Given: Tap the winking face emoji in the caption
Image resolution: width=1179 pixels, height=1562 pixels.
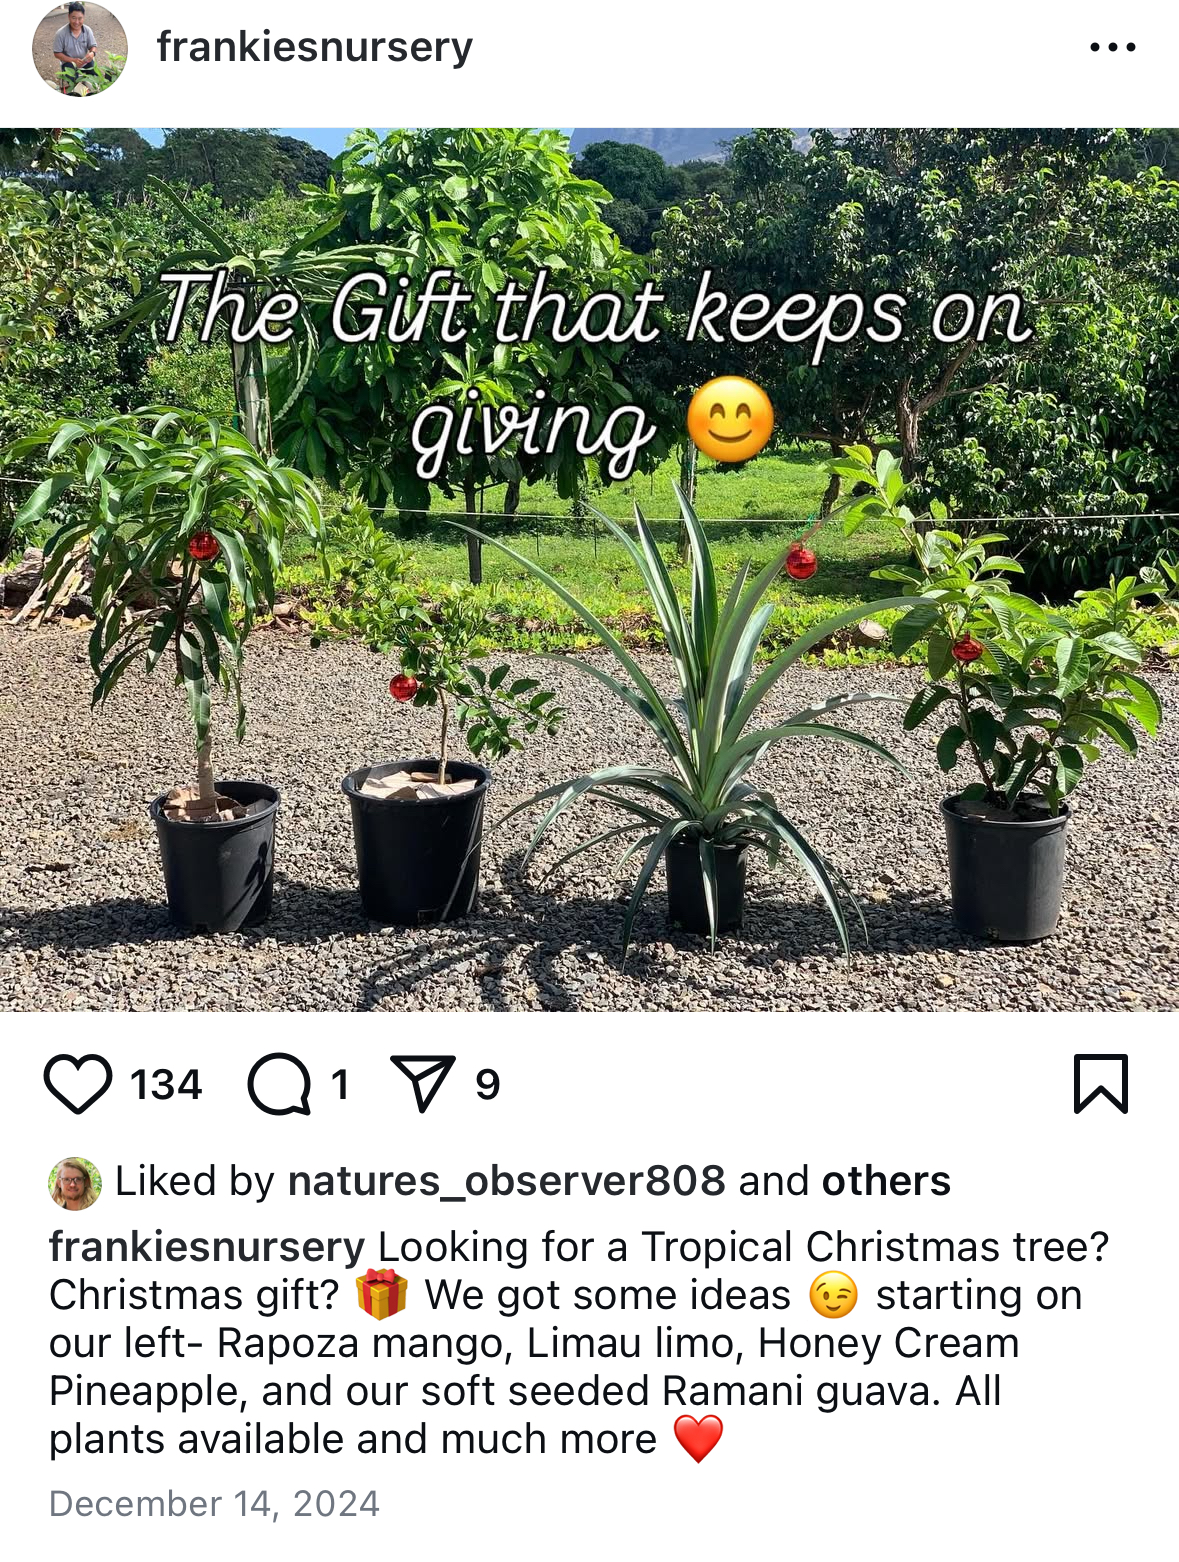Looking at the screenshot, I should 833,1295.
